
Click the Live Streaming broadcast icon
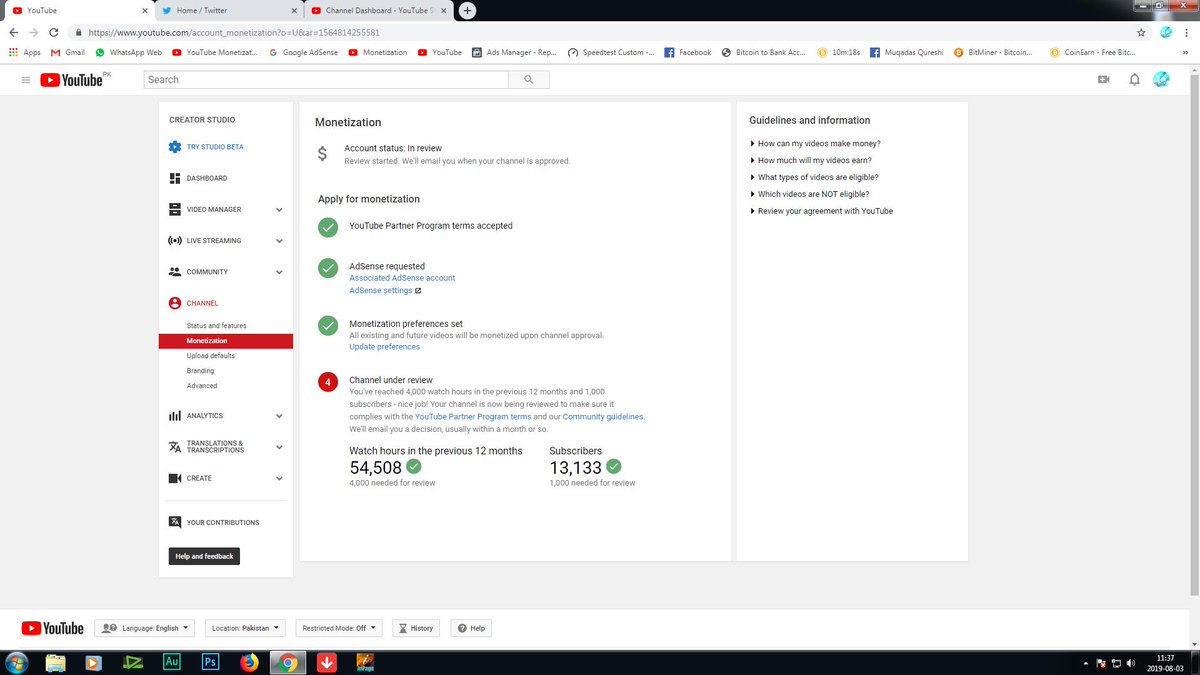pos(175,241)
